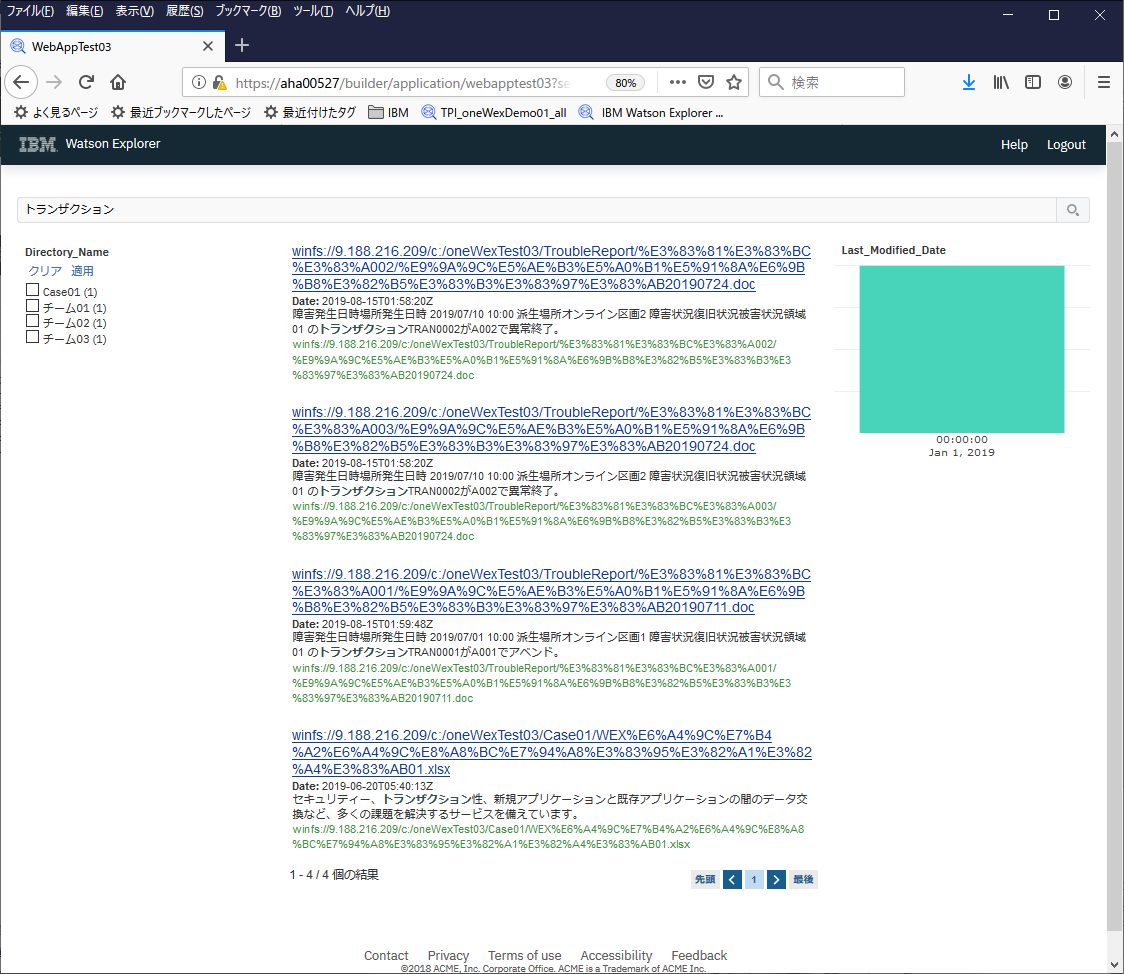Jump to first page with 先頭

(x=705, y=879)
